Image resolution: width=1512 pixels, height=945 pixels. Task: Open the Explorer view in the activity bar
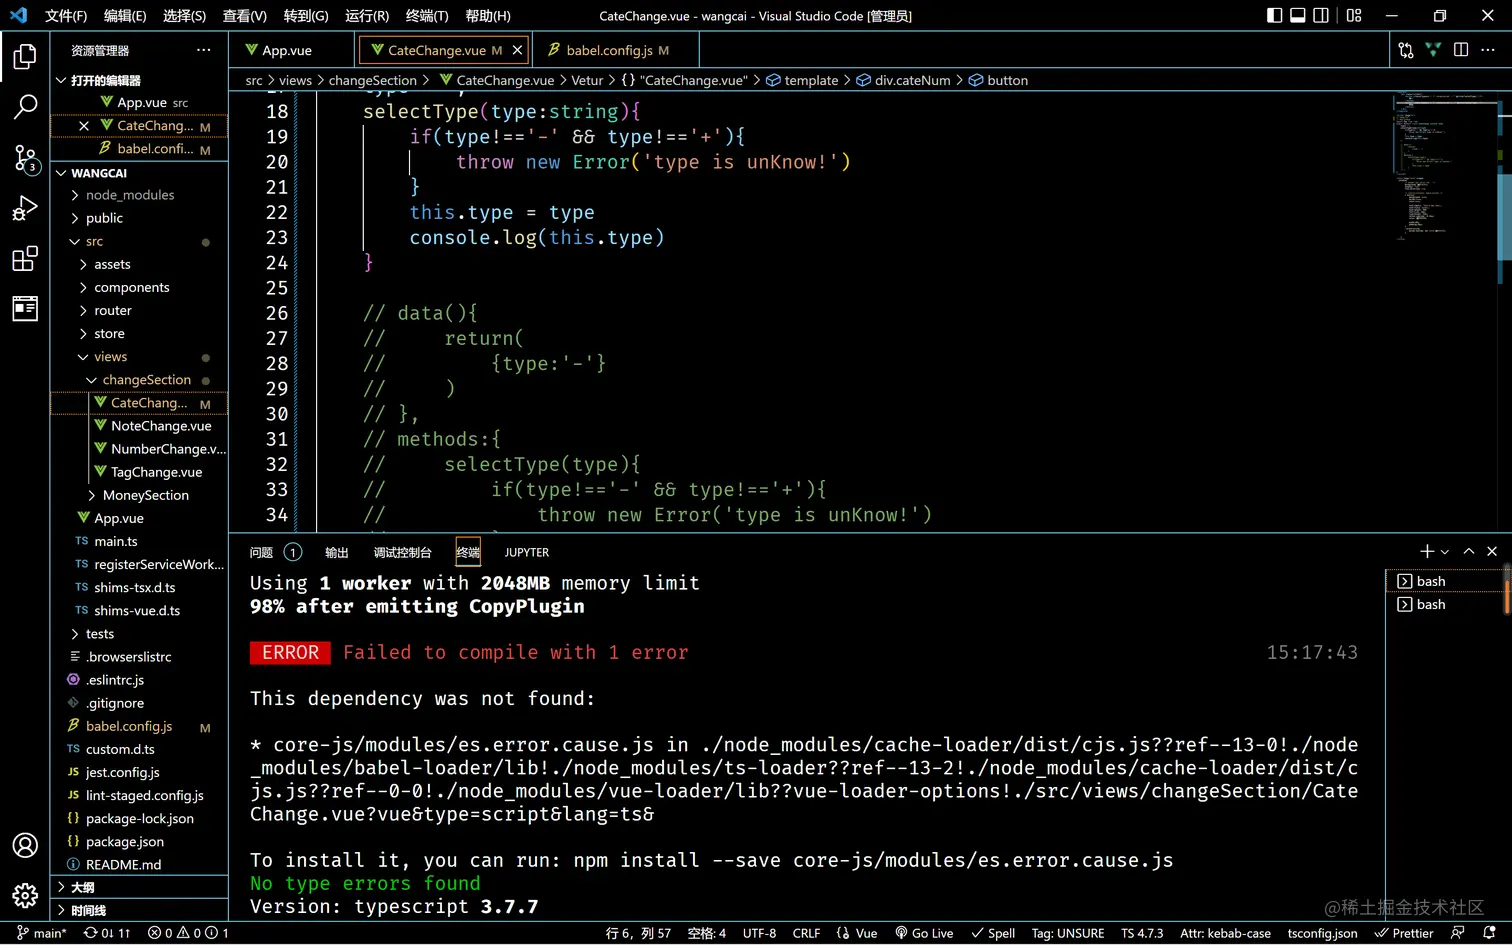click(x=25, y=57)
